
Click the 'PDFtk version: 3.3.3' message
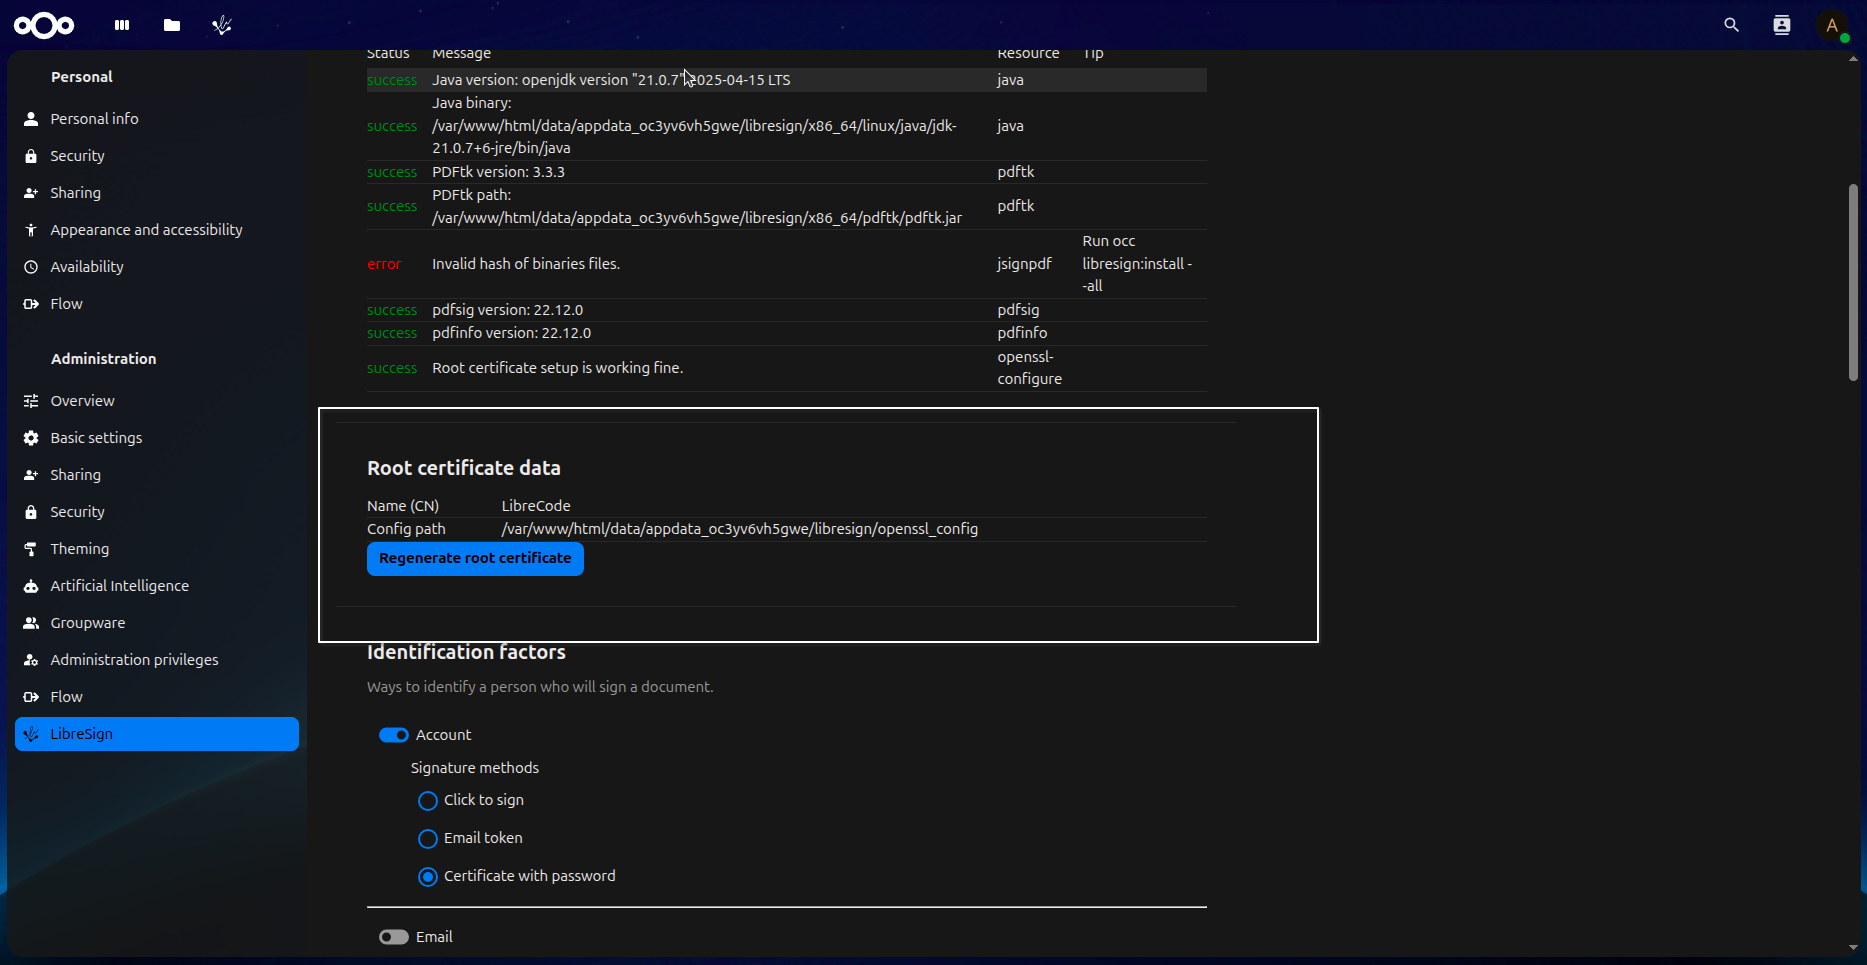498,172
